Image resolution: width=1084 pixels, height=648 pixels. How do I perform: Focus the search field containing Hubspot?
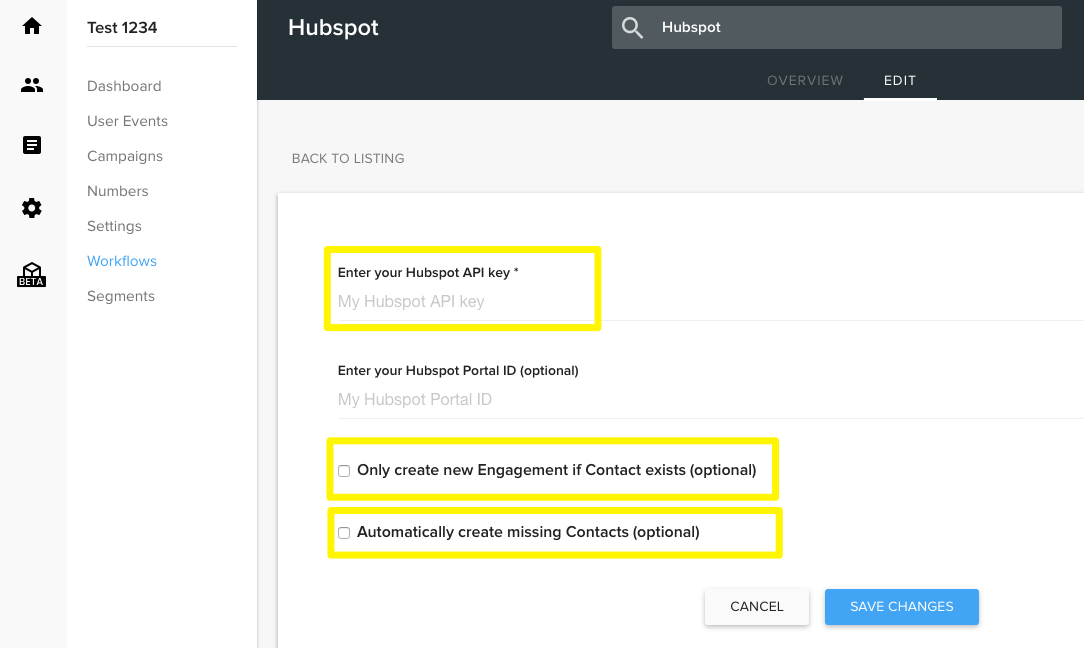tap(837, 28)
